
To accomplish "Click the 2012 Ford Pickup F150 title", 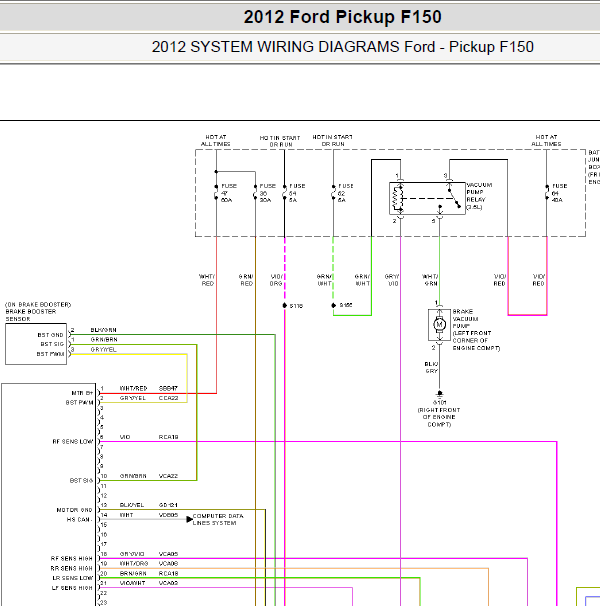I will (x=342, y=17).
